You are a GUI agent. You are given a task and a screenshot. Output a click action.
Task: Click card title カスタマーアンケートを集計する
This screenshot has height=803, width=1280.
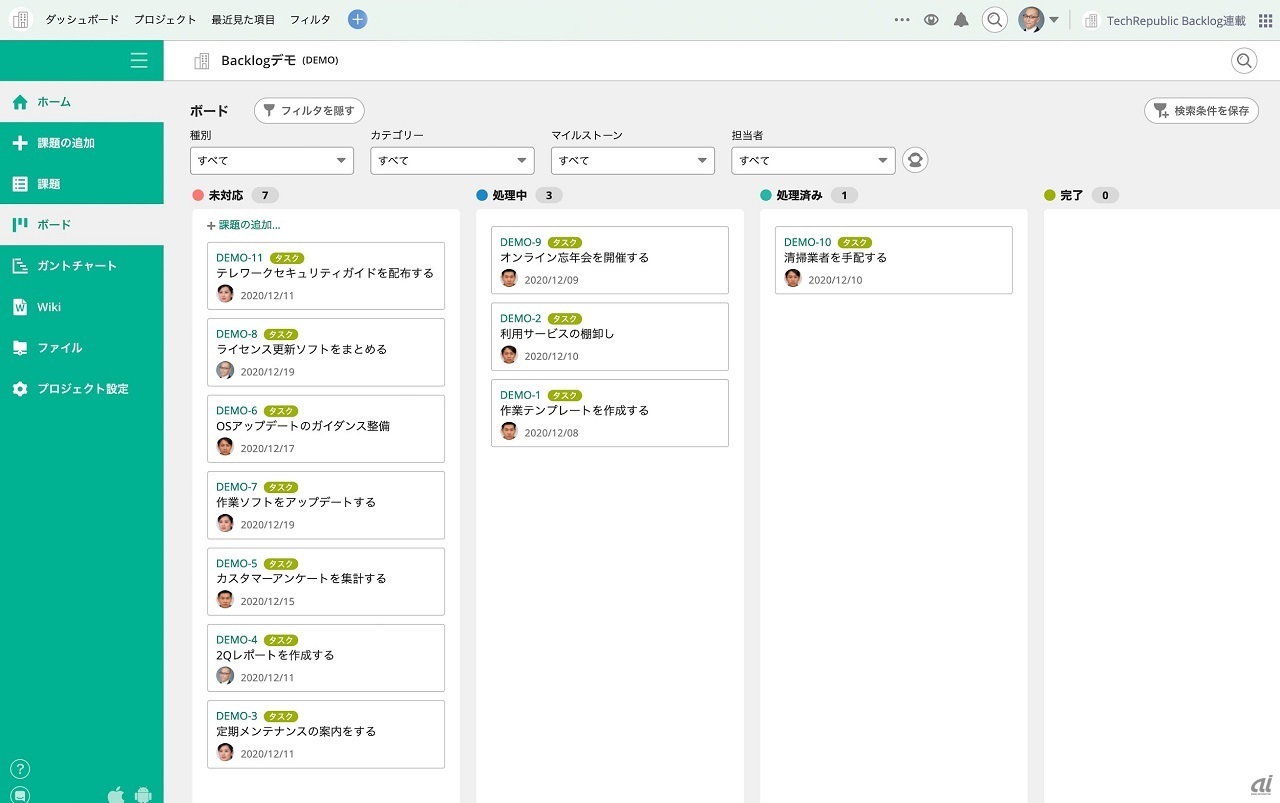301,578
